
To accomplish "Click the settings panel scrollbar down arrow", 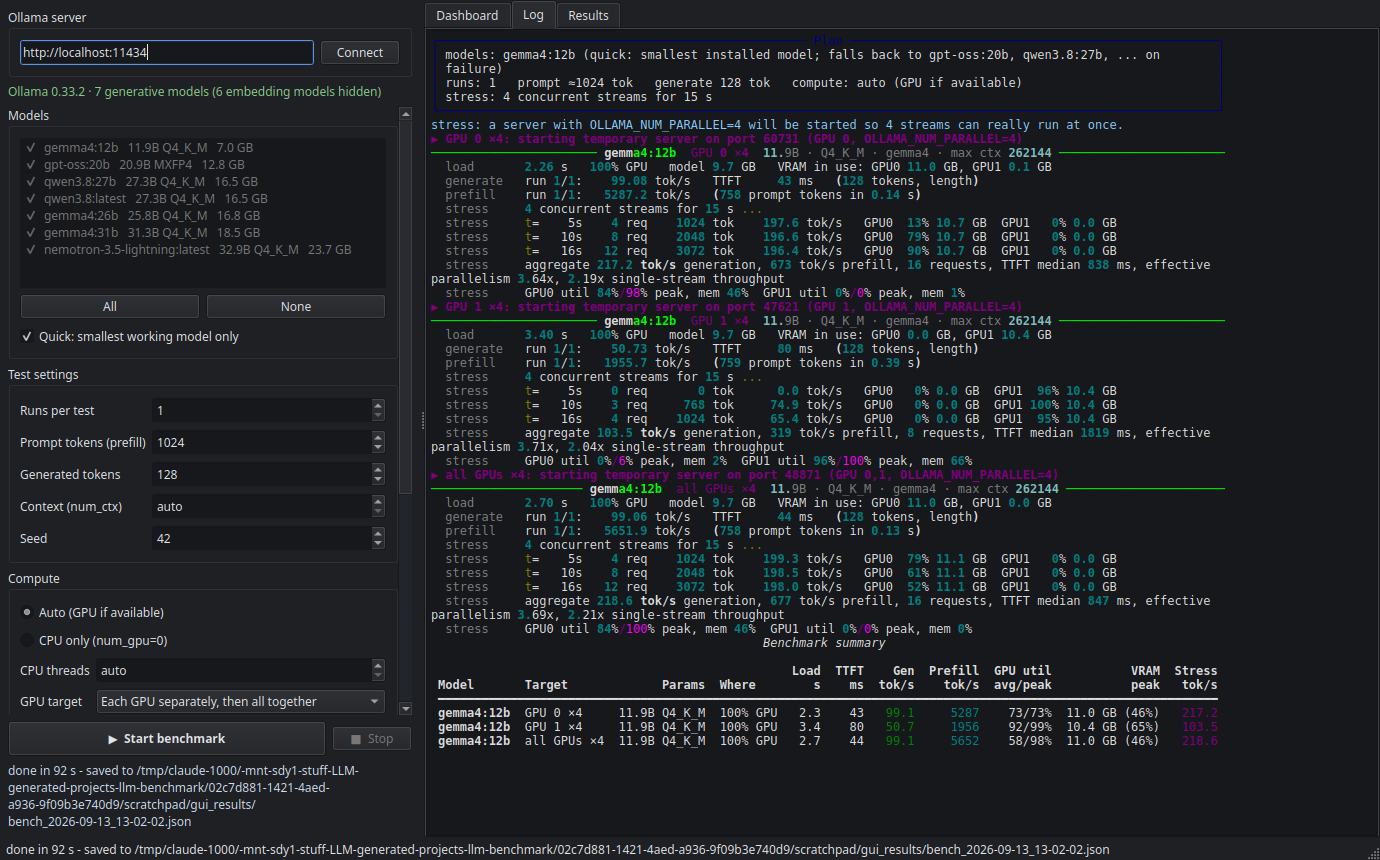I will [405, 709].
